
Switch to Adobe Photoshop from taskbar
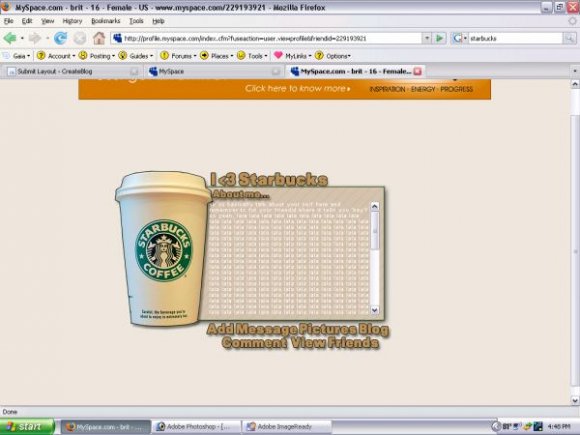(x=197, y=427)
